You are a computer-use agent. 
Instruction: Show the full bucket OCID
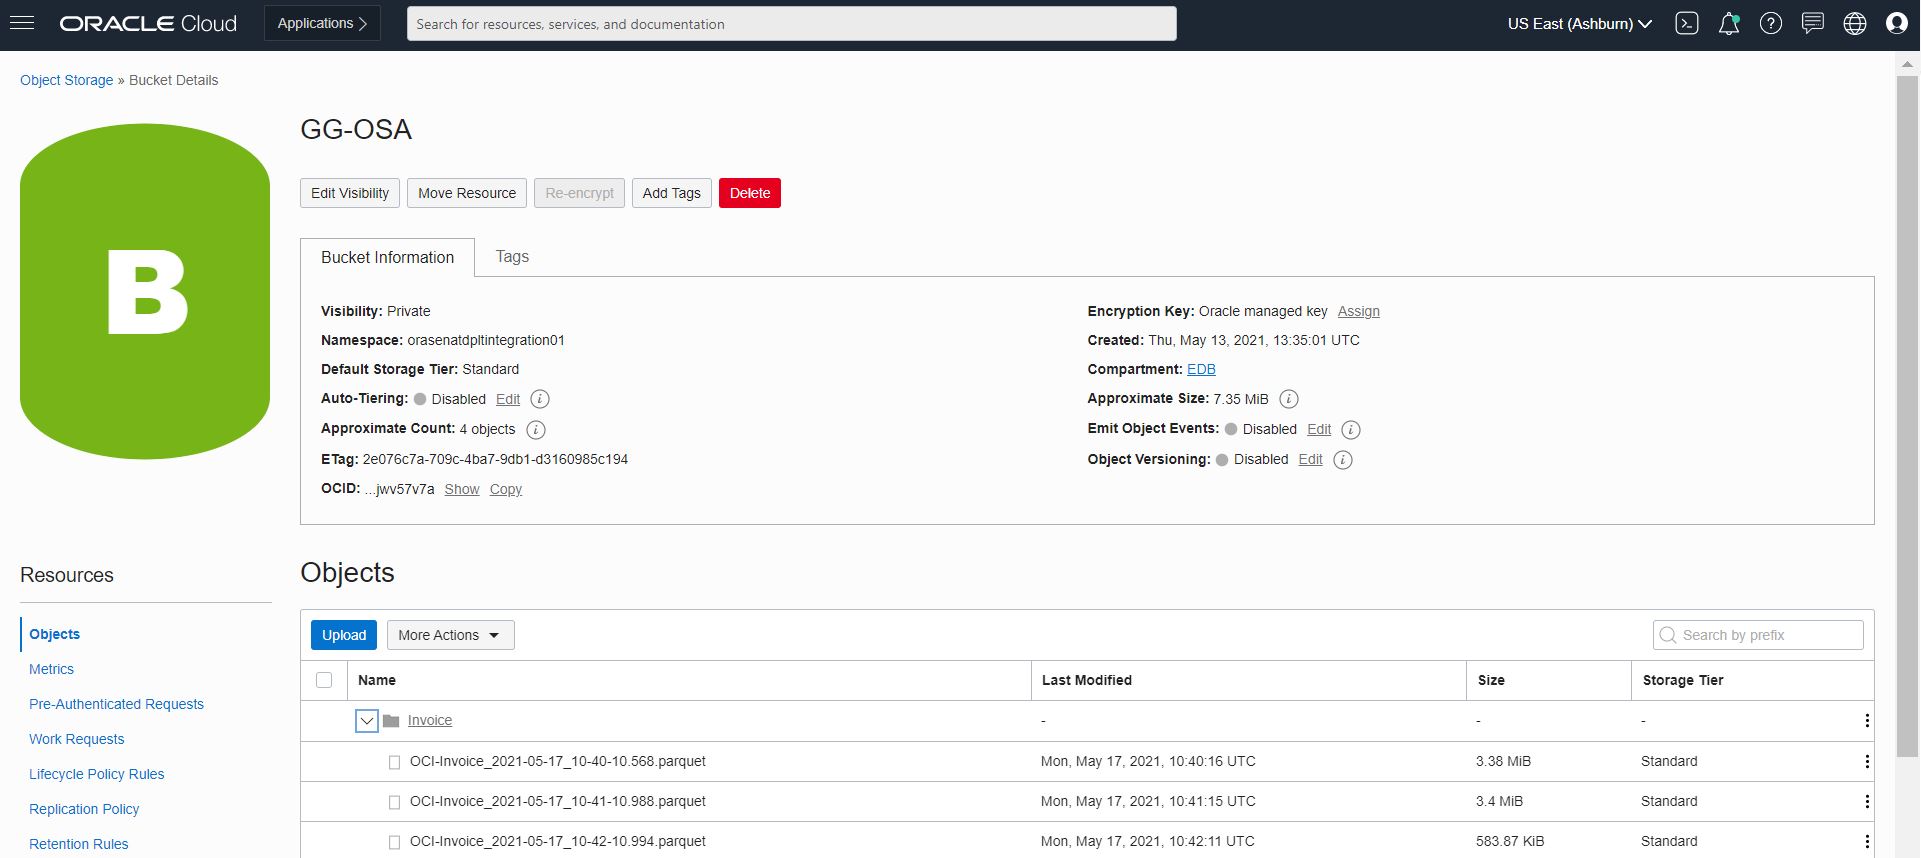point(462,489)
